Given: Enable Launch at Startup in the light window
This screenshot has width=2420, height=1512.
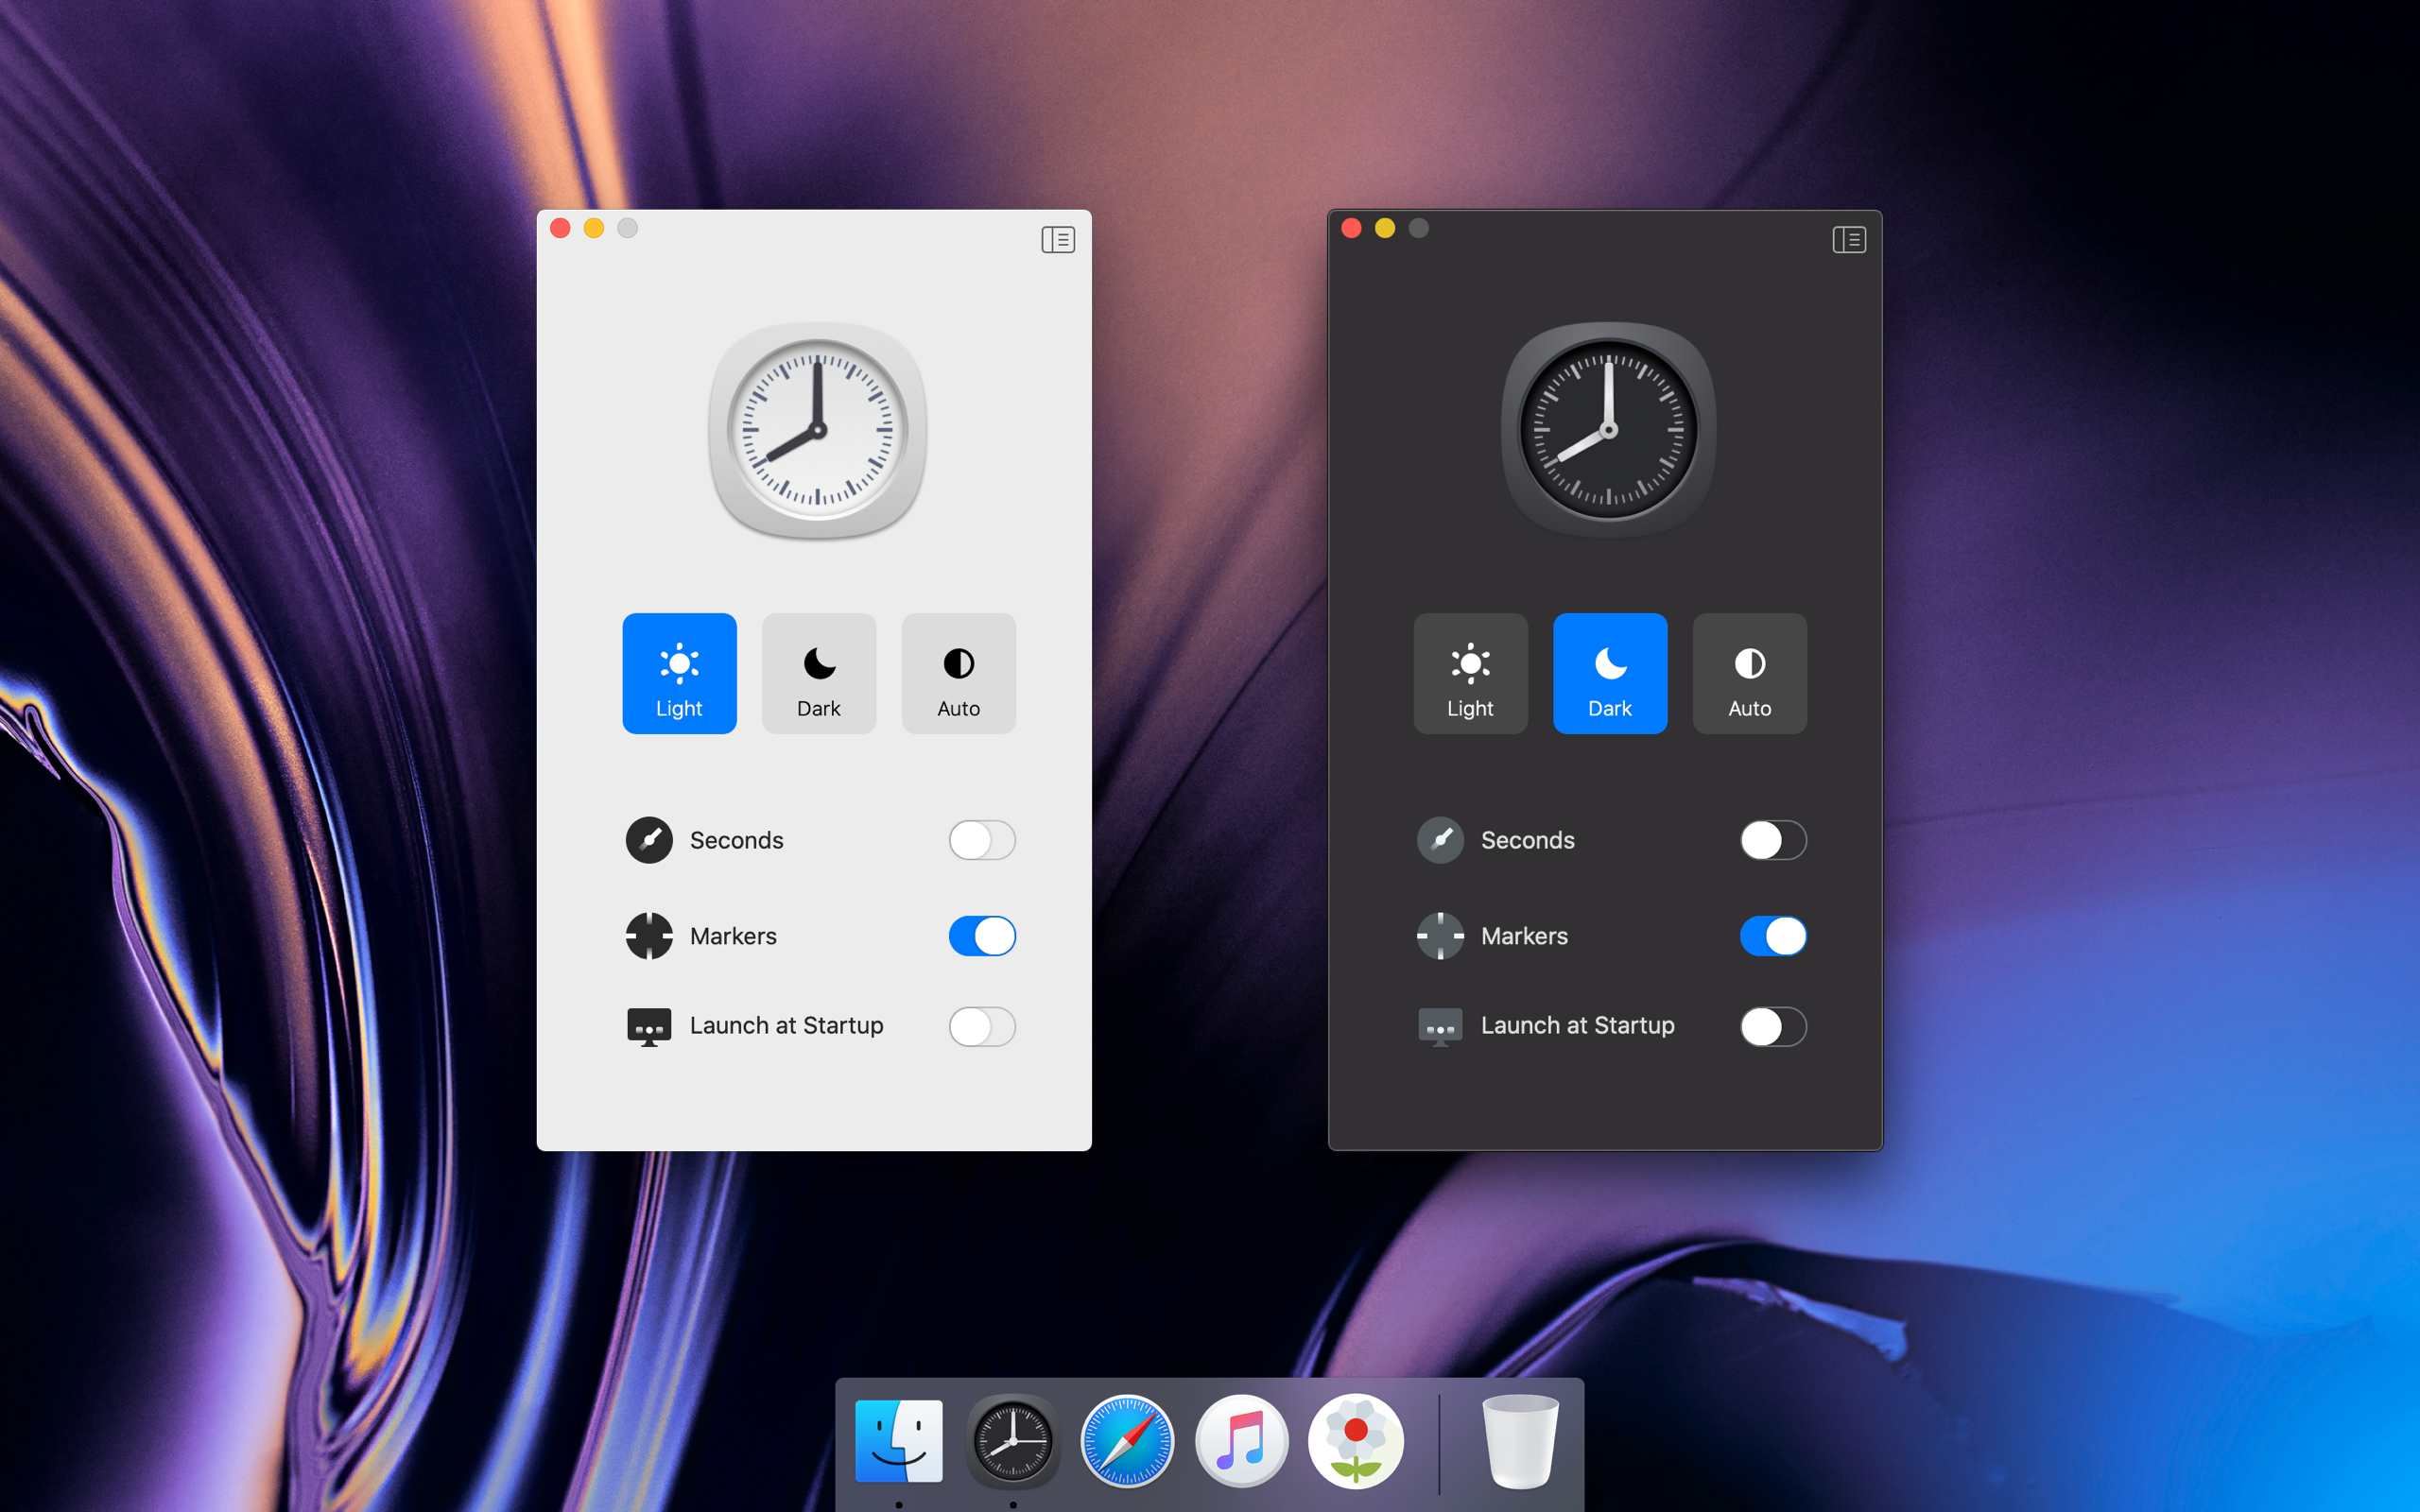Looking at the screenshot, I should [982, 1027].
